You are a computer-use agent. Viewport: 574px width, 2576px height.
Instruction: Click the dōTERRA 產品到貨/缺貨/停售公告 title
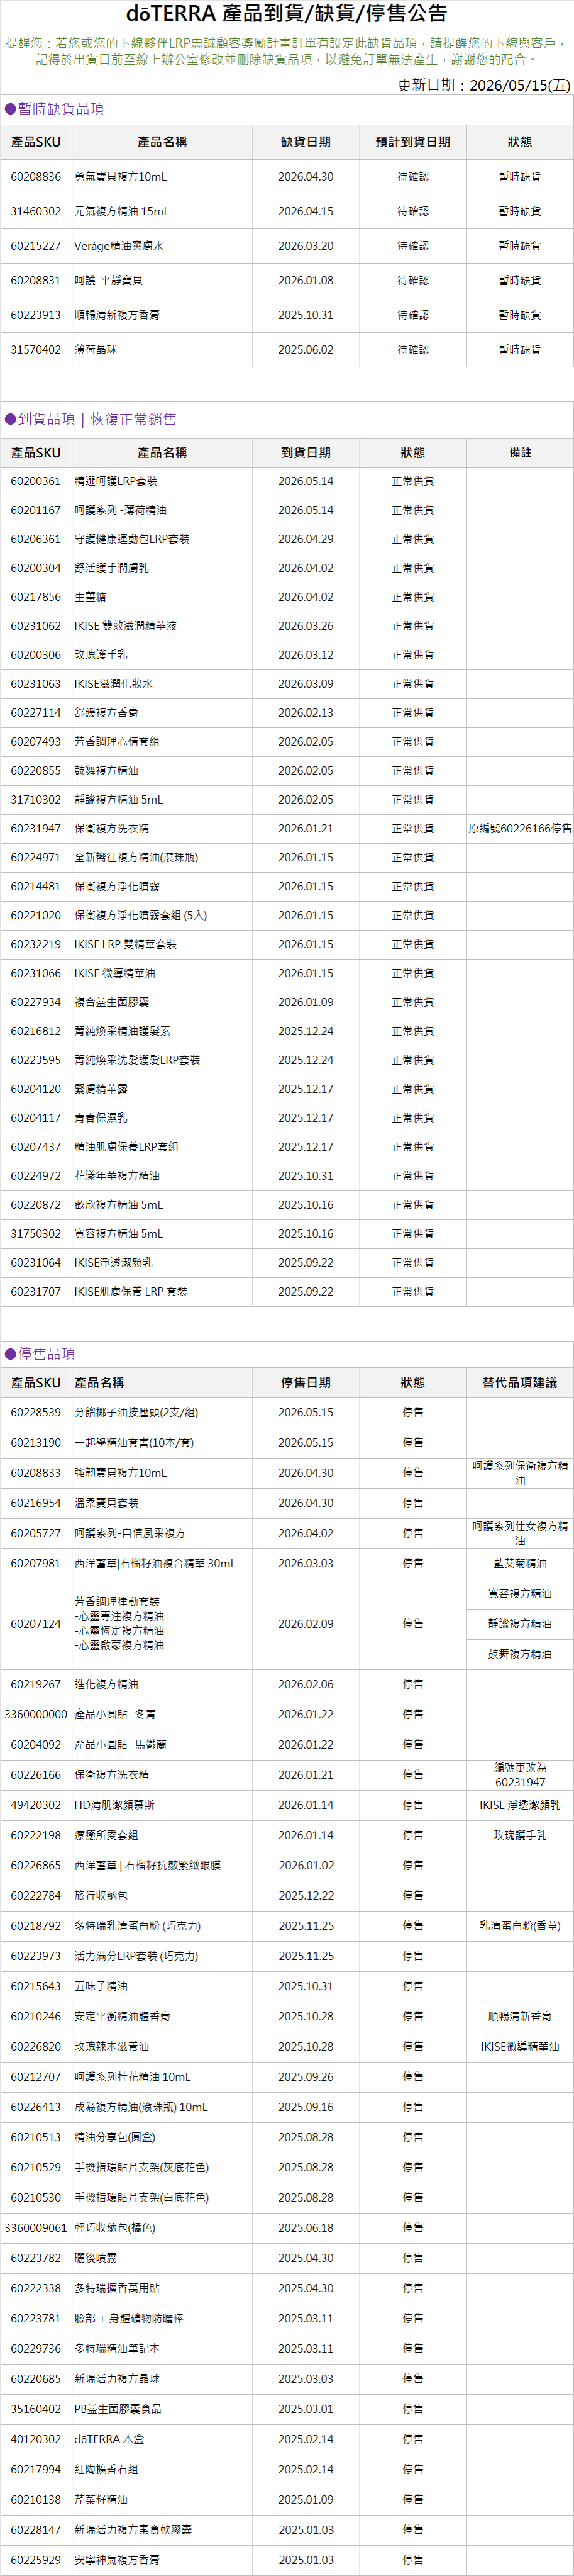tap(287, 14)
